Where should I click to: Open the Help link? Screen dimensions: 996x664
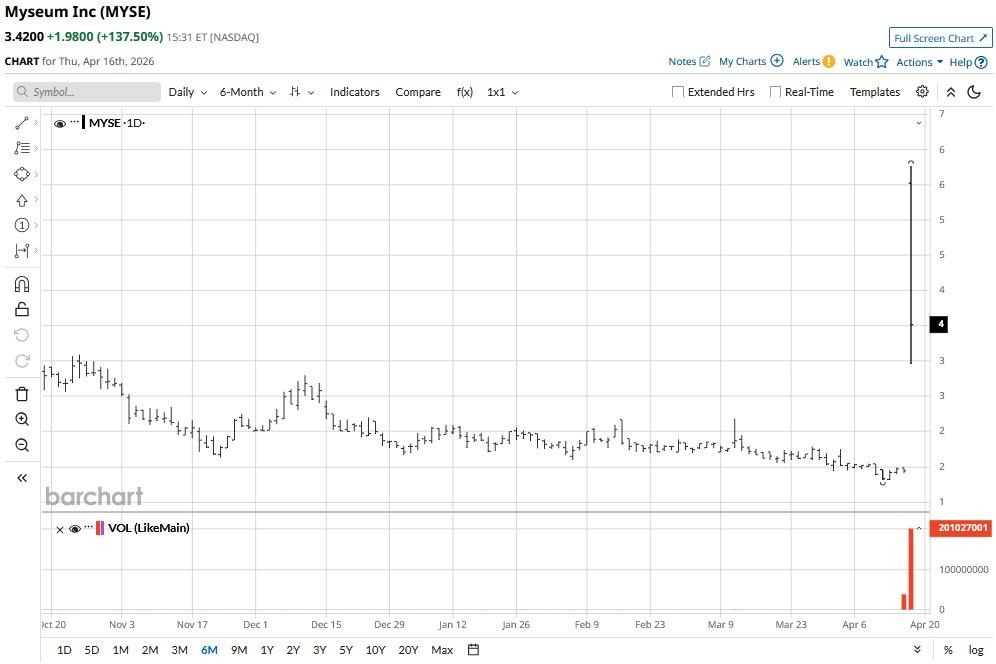968,62
